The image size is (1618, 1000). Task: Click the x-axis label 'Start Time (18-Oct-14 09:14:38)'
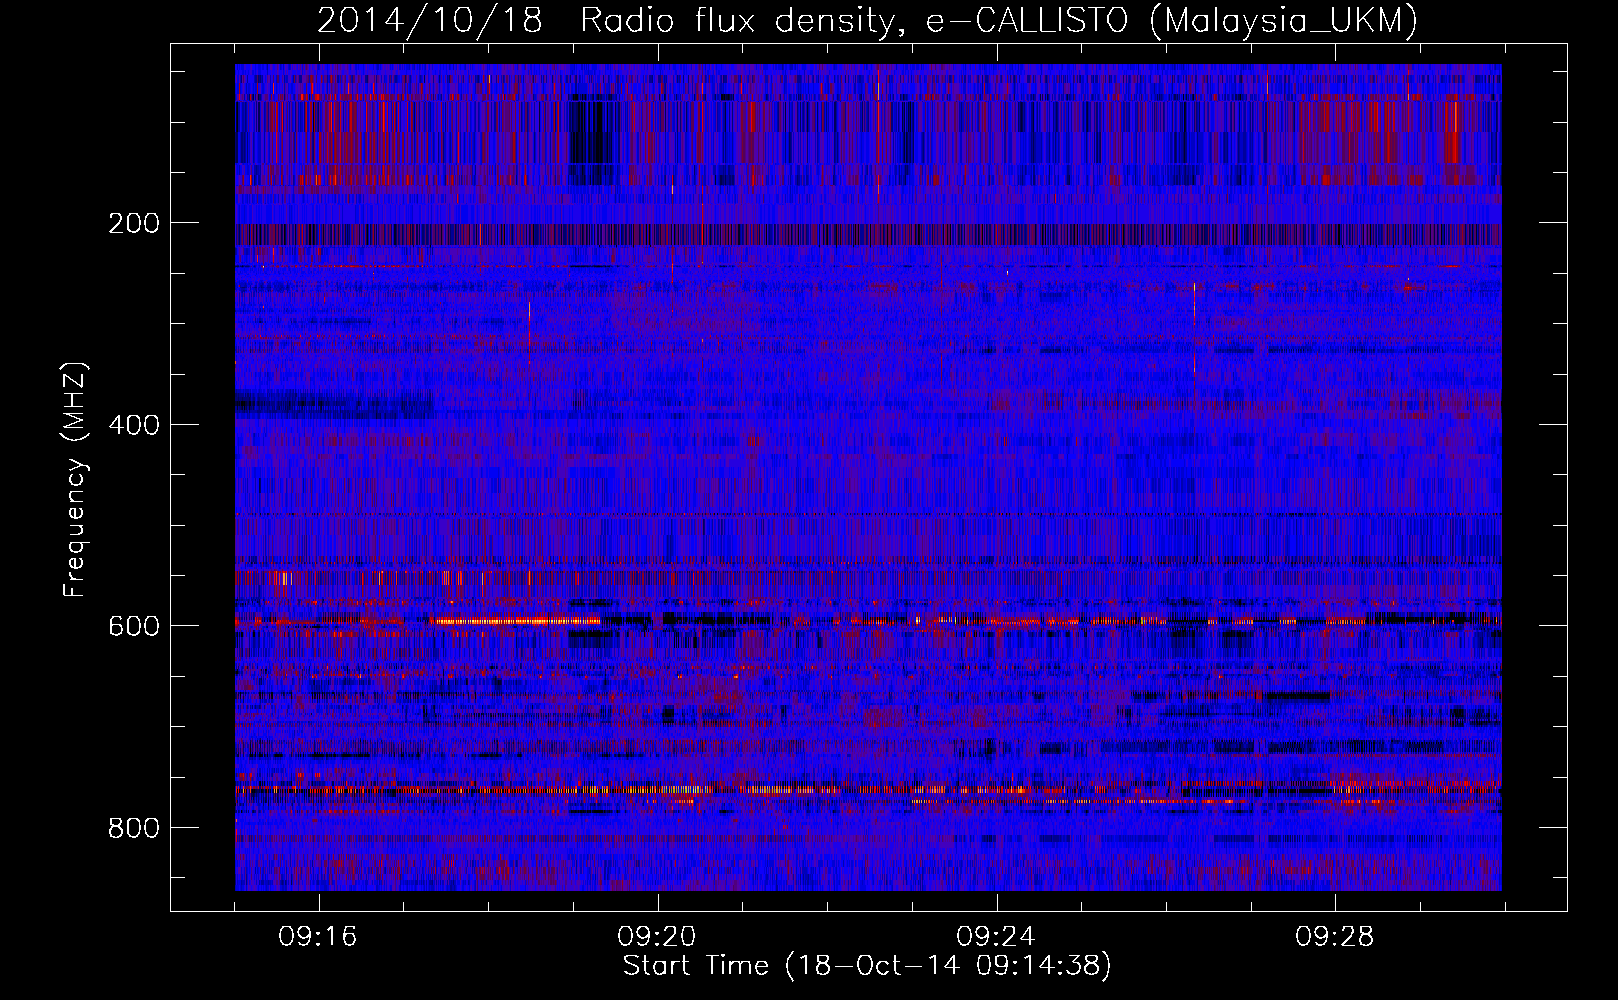coord(867,966)
